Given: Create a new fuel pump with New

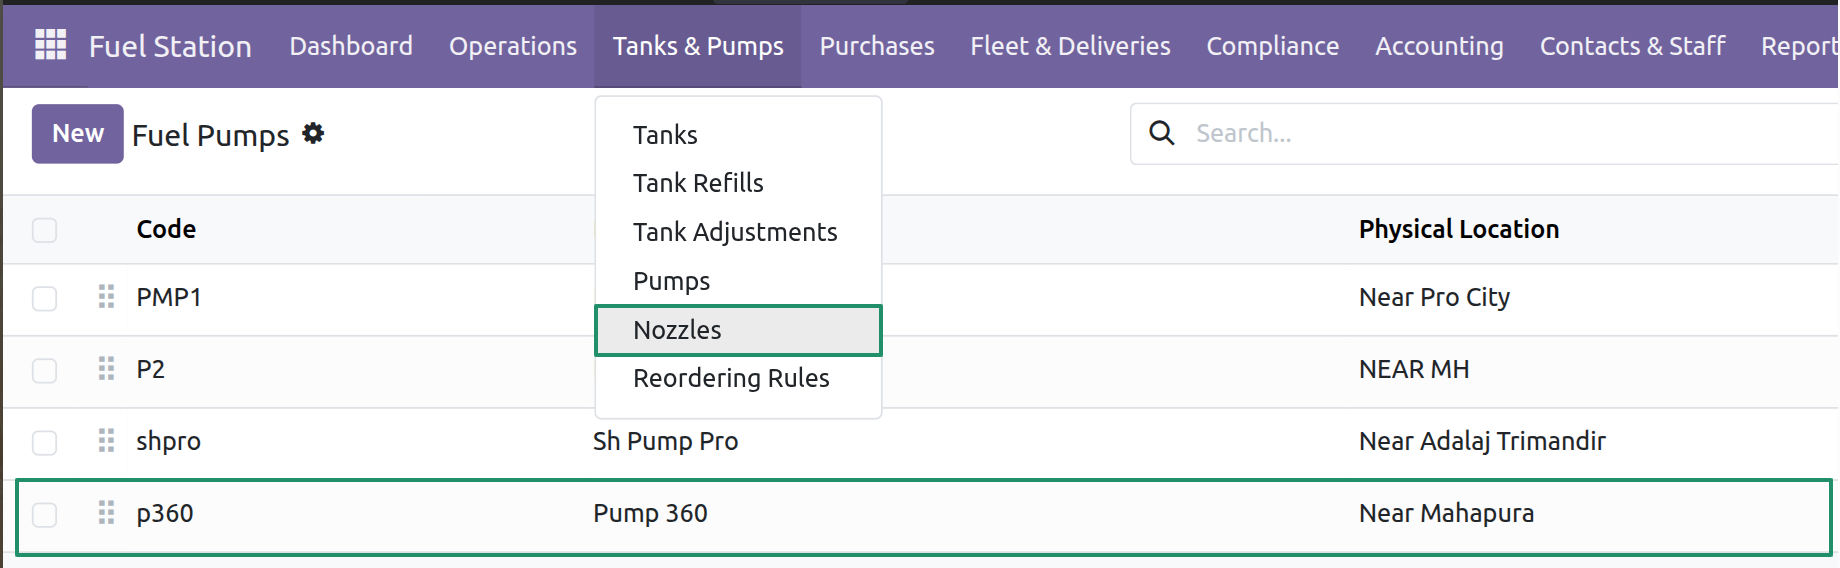Looking at the screenshot, I should pyautogui.click(x=78, y=134).
